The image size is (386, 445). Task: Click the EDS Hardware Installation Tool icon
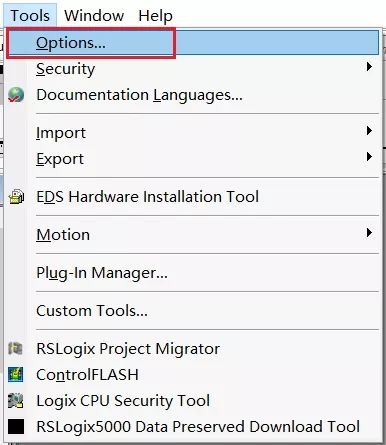[x=16, y=196]
